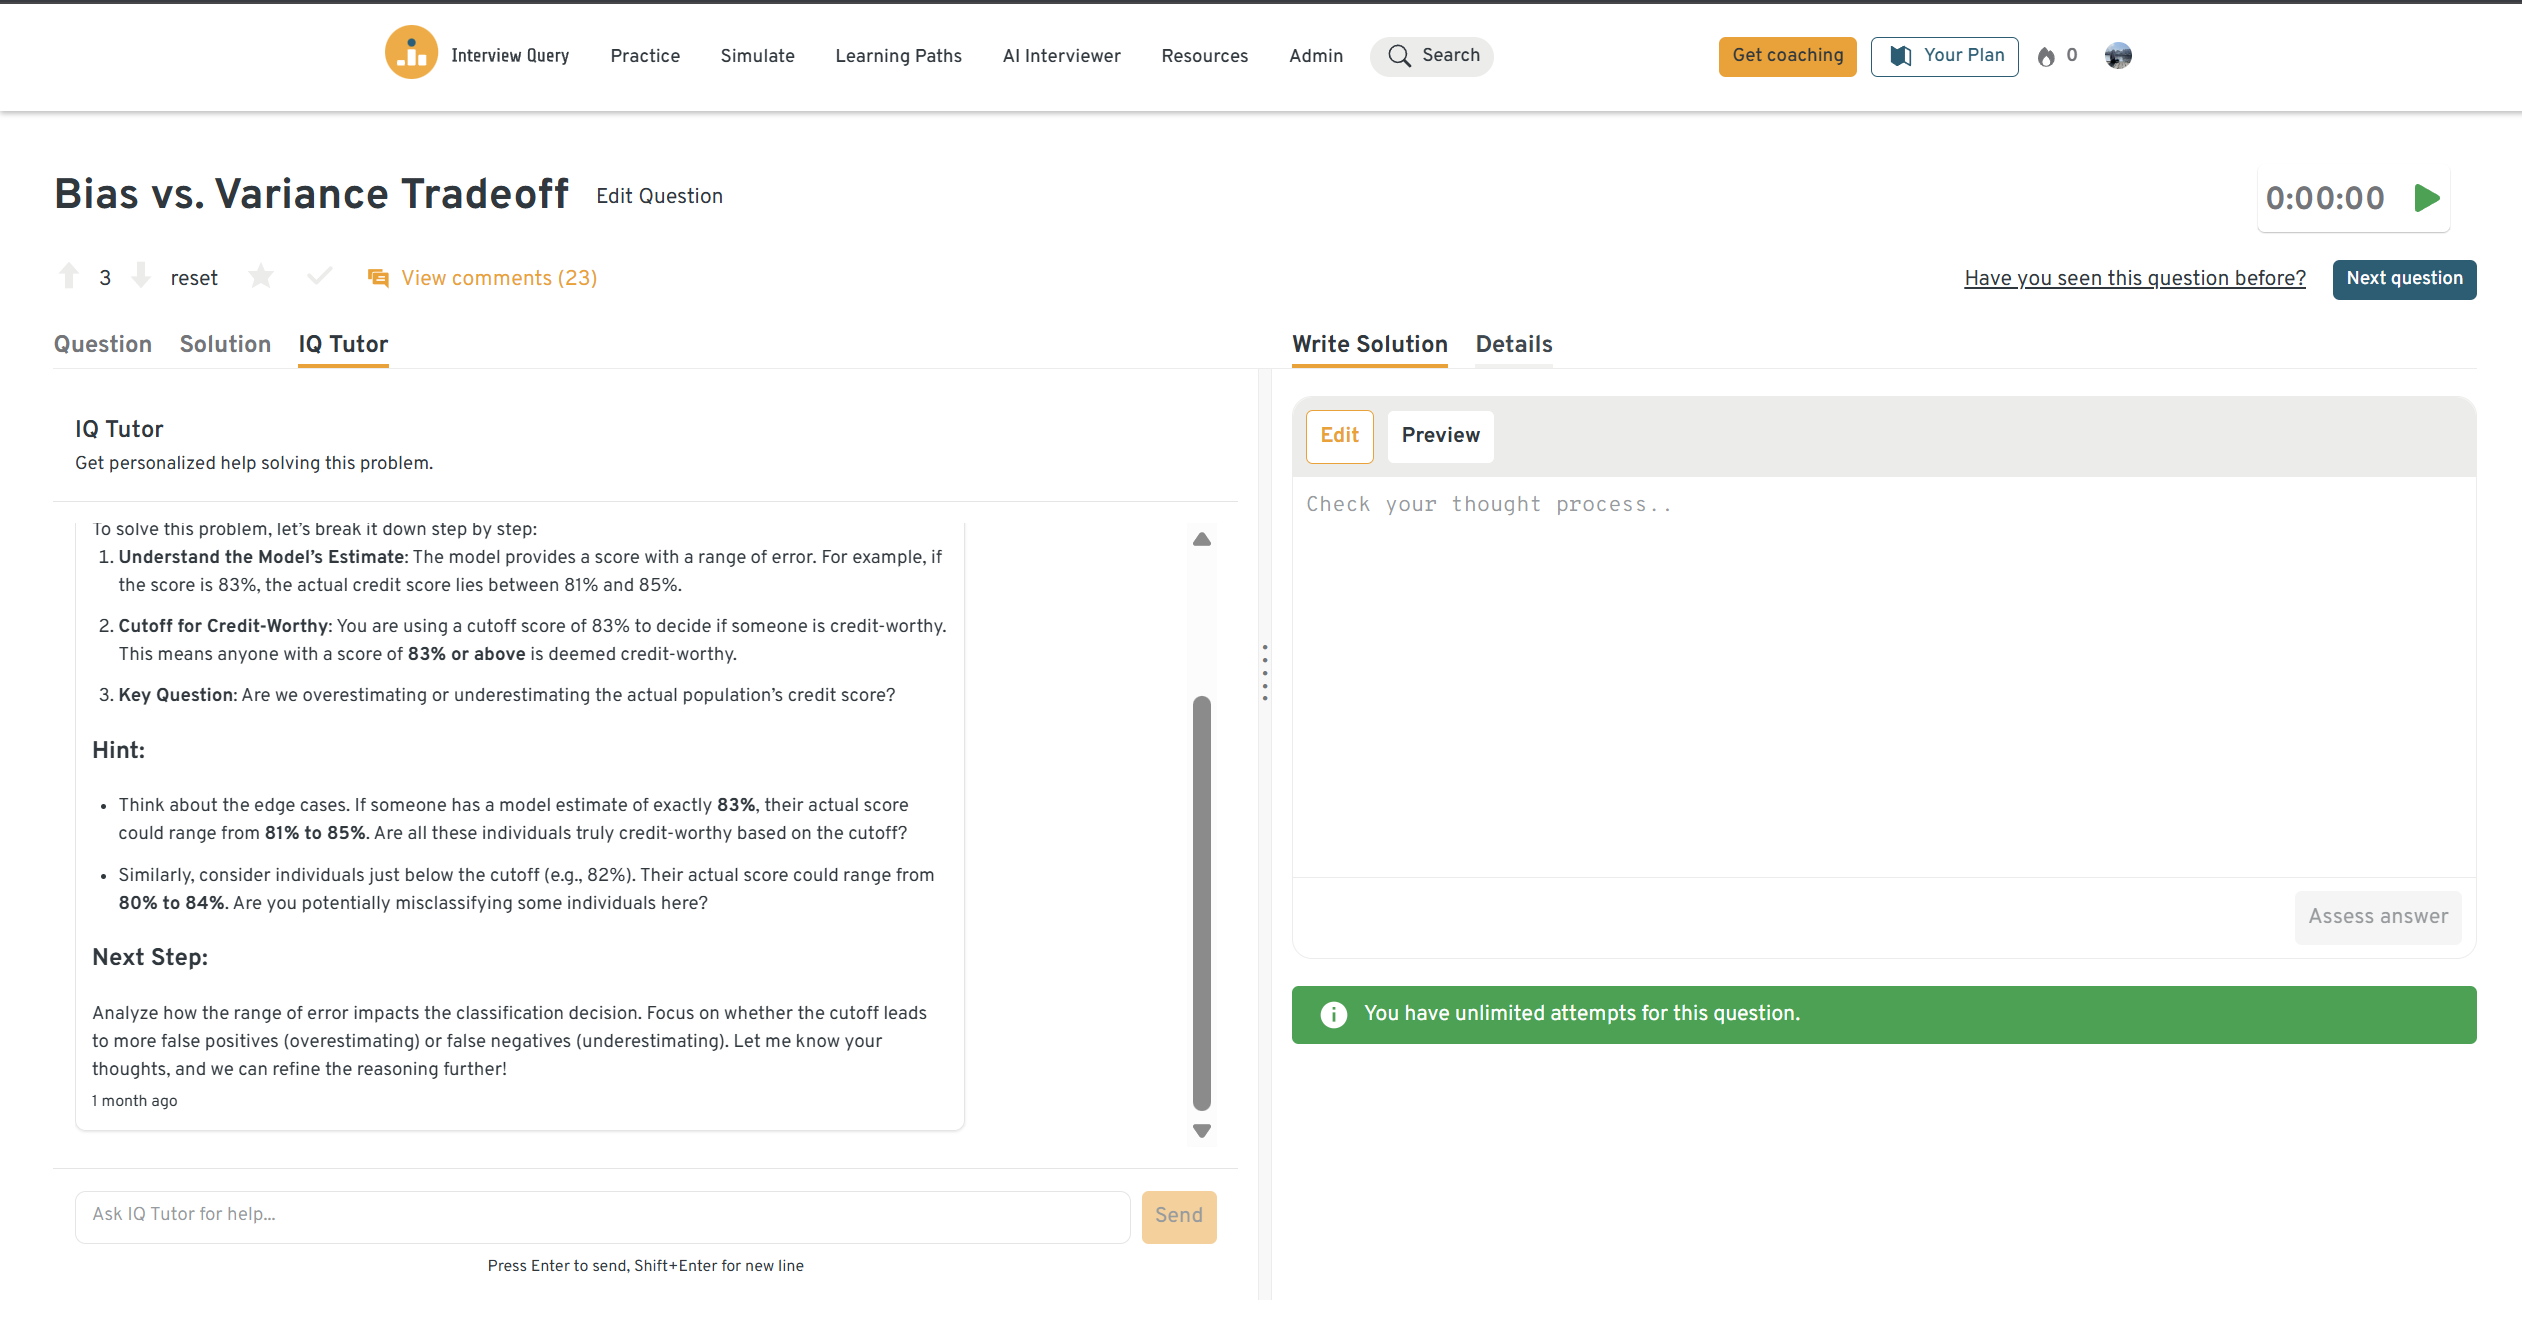Focus the Ask IQ Tutor input field
This screenshot has height=1325, width=2522.
pos(602,1215)
